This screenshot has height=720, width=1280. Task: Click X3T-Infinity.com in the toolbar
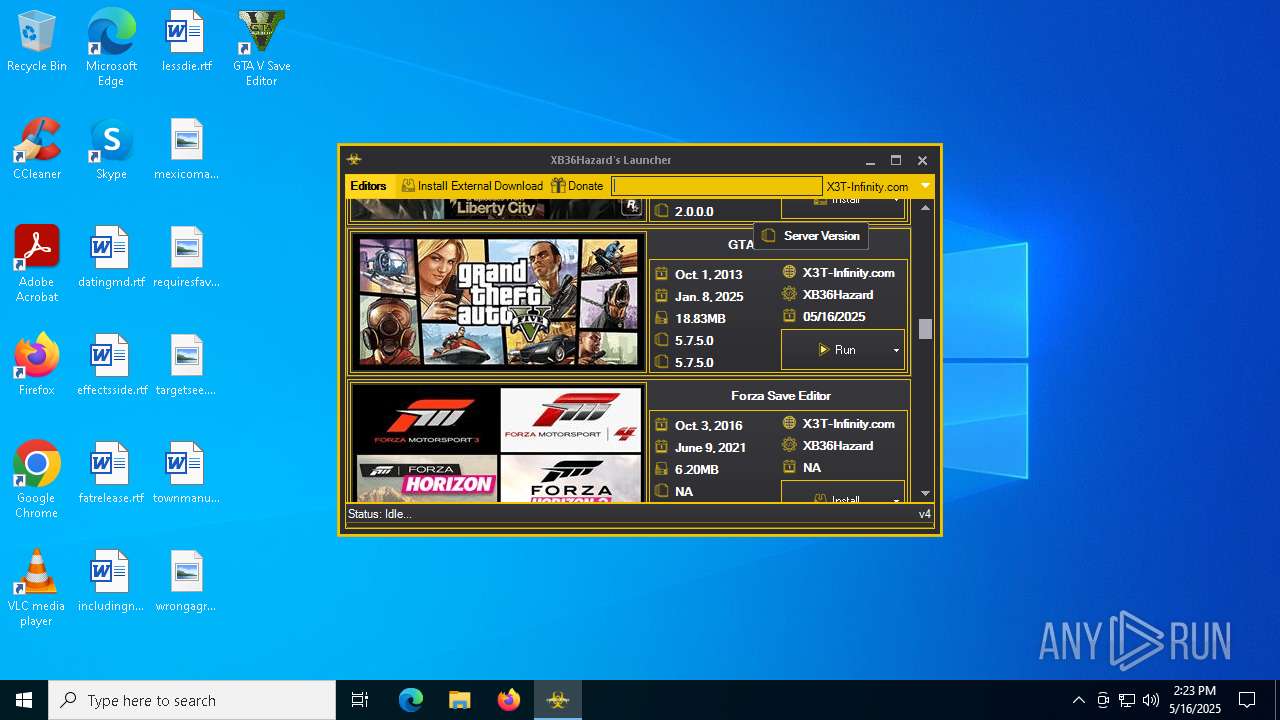click(867, 187)
